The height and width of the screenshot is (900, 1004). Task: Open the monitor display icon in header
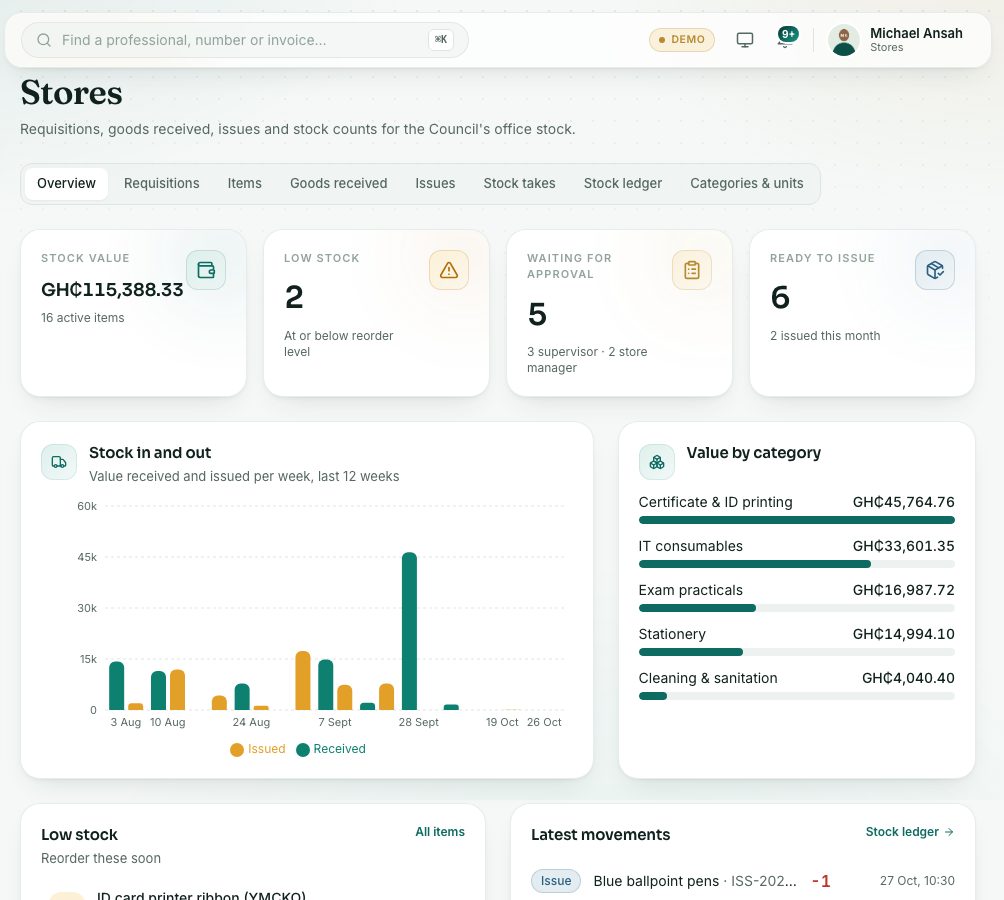(x=745, y=40)
